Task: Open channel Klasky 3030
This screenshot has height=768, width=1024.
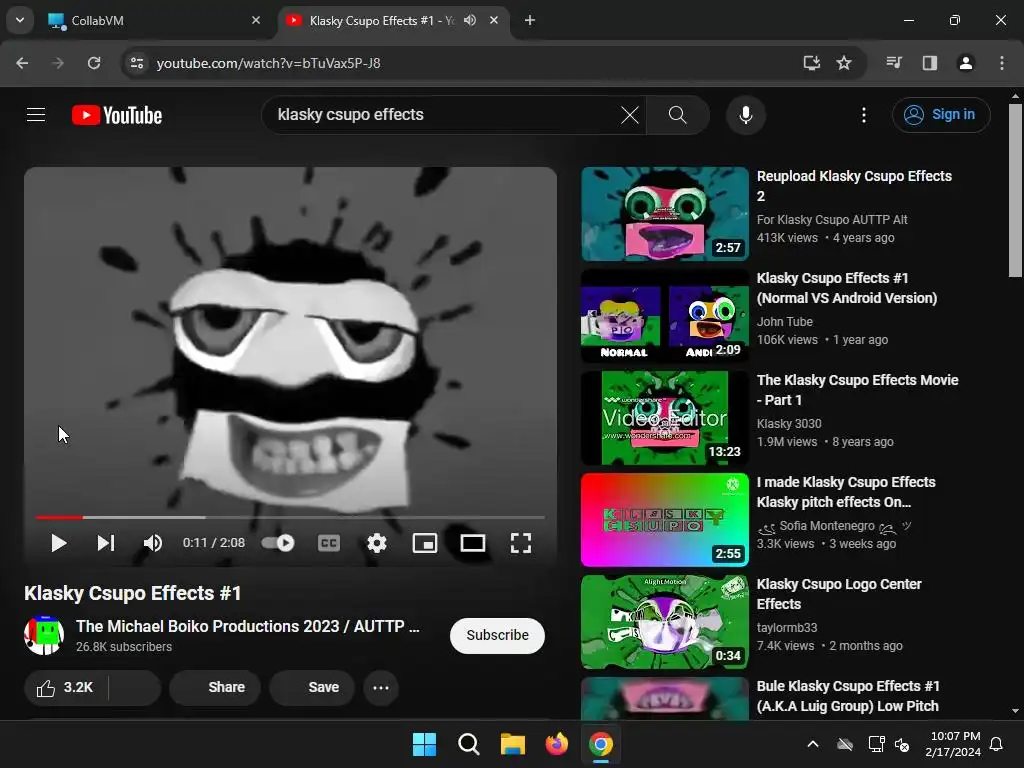Action: pyautogui.click(x=789, y=423)
